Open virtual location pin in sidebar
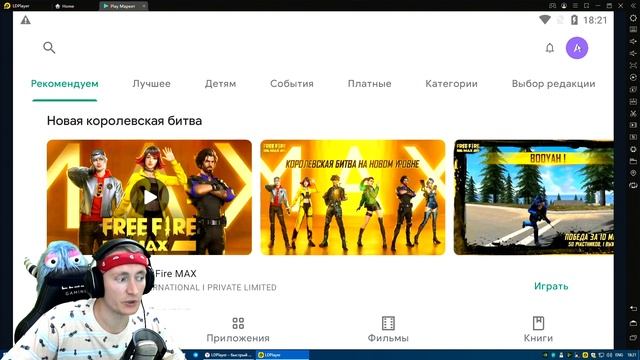 pos(633,173)
